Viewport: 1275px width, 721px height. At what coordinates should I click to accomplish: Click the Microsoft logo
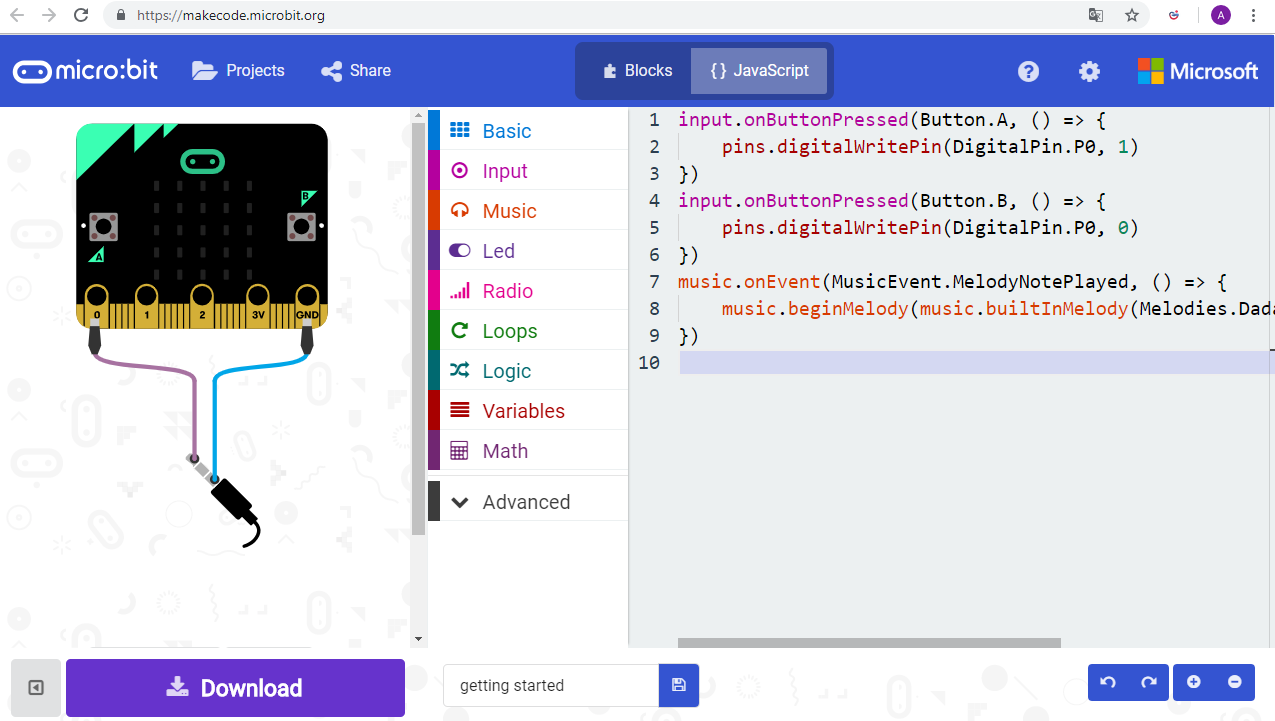1198,71
